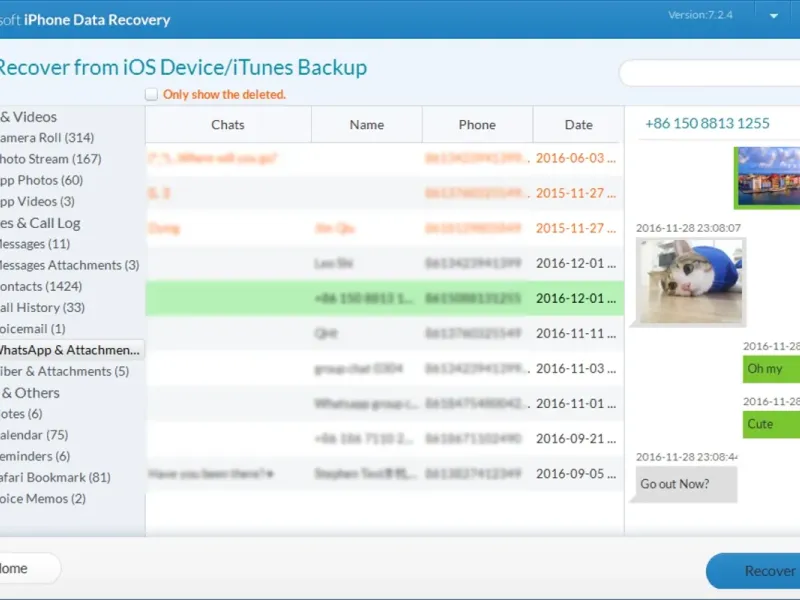The image size is (800, 600).
Task: Select the chat row dated 2016-11-01
Action: (385, 404)
